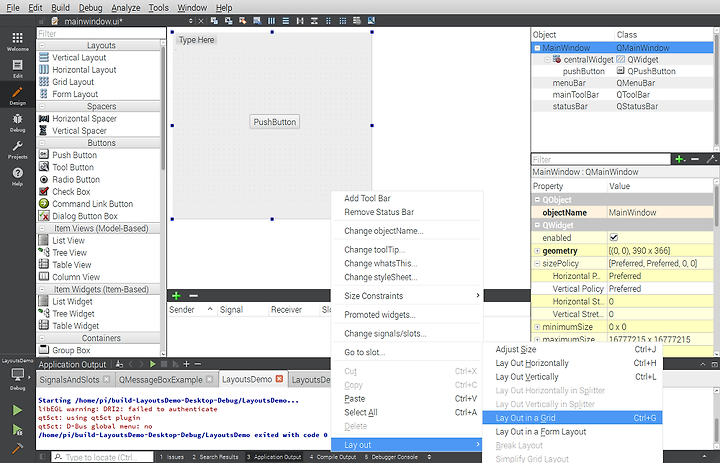
Task: Open the Projects mode wrench icon
Action: (17, 150)
